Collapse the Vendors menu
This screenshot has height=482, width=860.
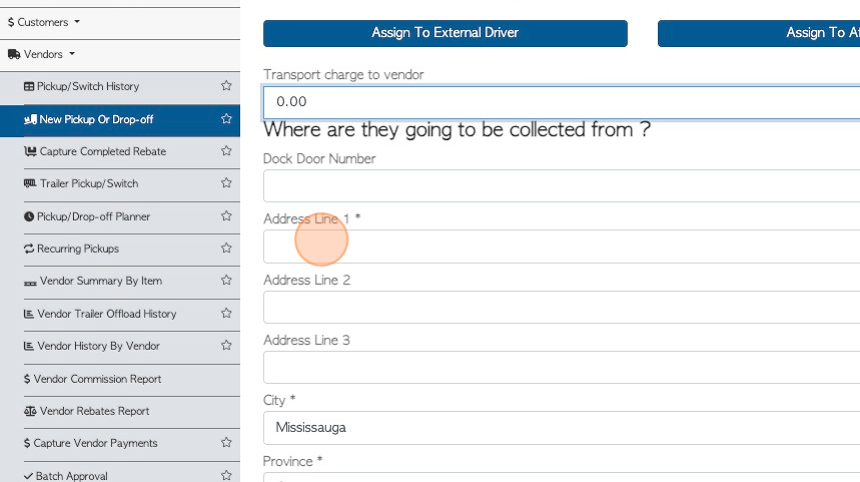(42, 54)
